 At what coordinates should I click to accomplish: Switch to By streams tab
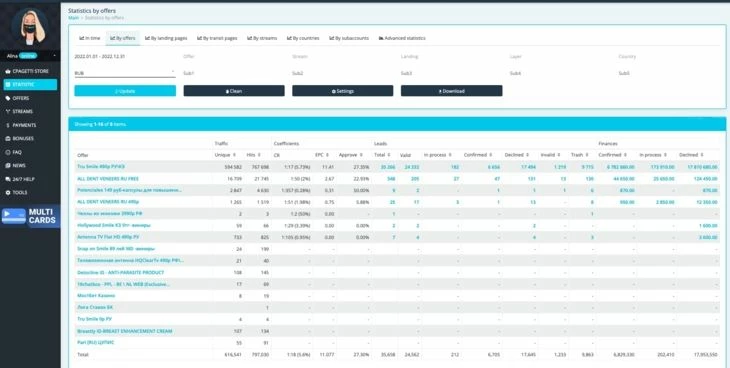pyautogui.click(x=262, y=38)
